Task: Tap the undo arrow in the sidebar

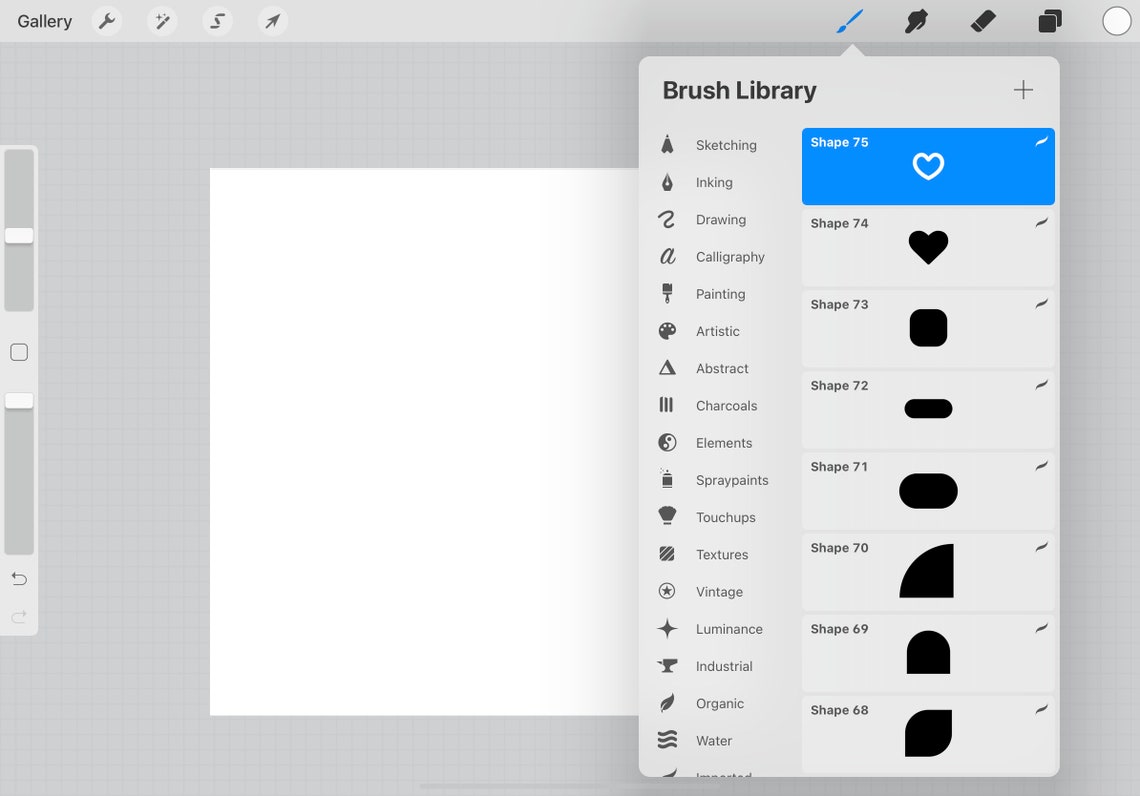Action: [x=18, y=578]
